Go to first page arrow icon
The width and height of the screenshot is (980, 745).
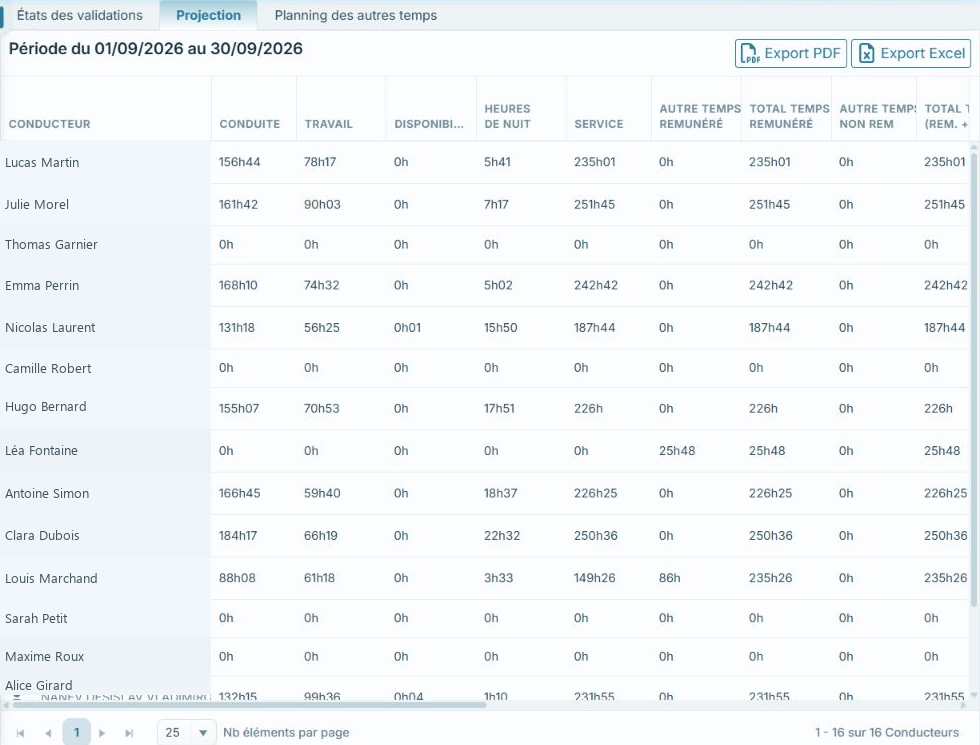(20, 732)
